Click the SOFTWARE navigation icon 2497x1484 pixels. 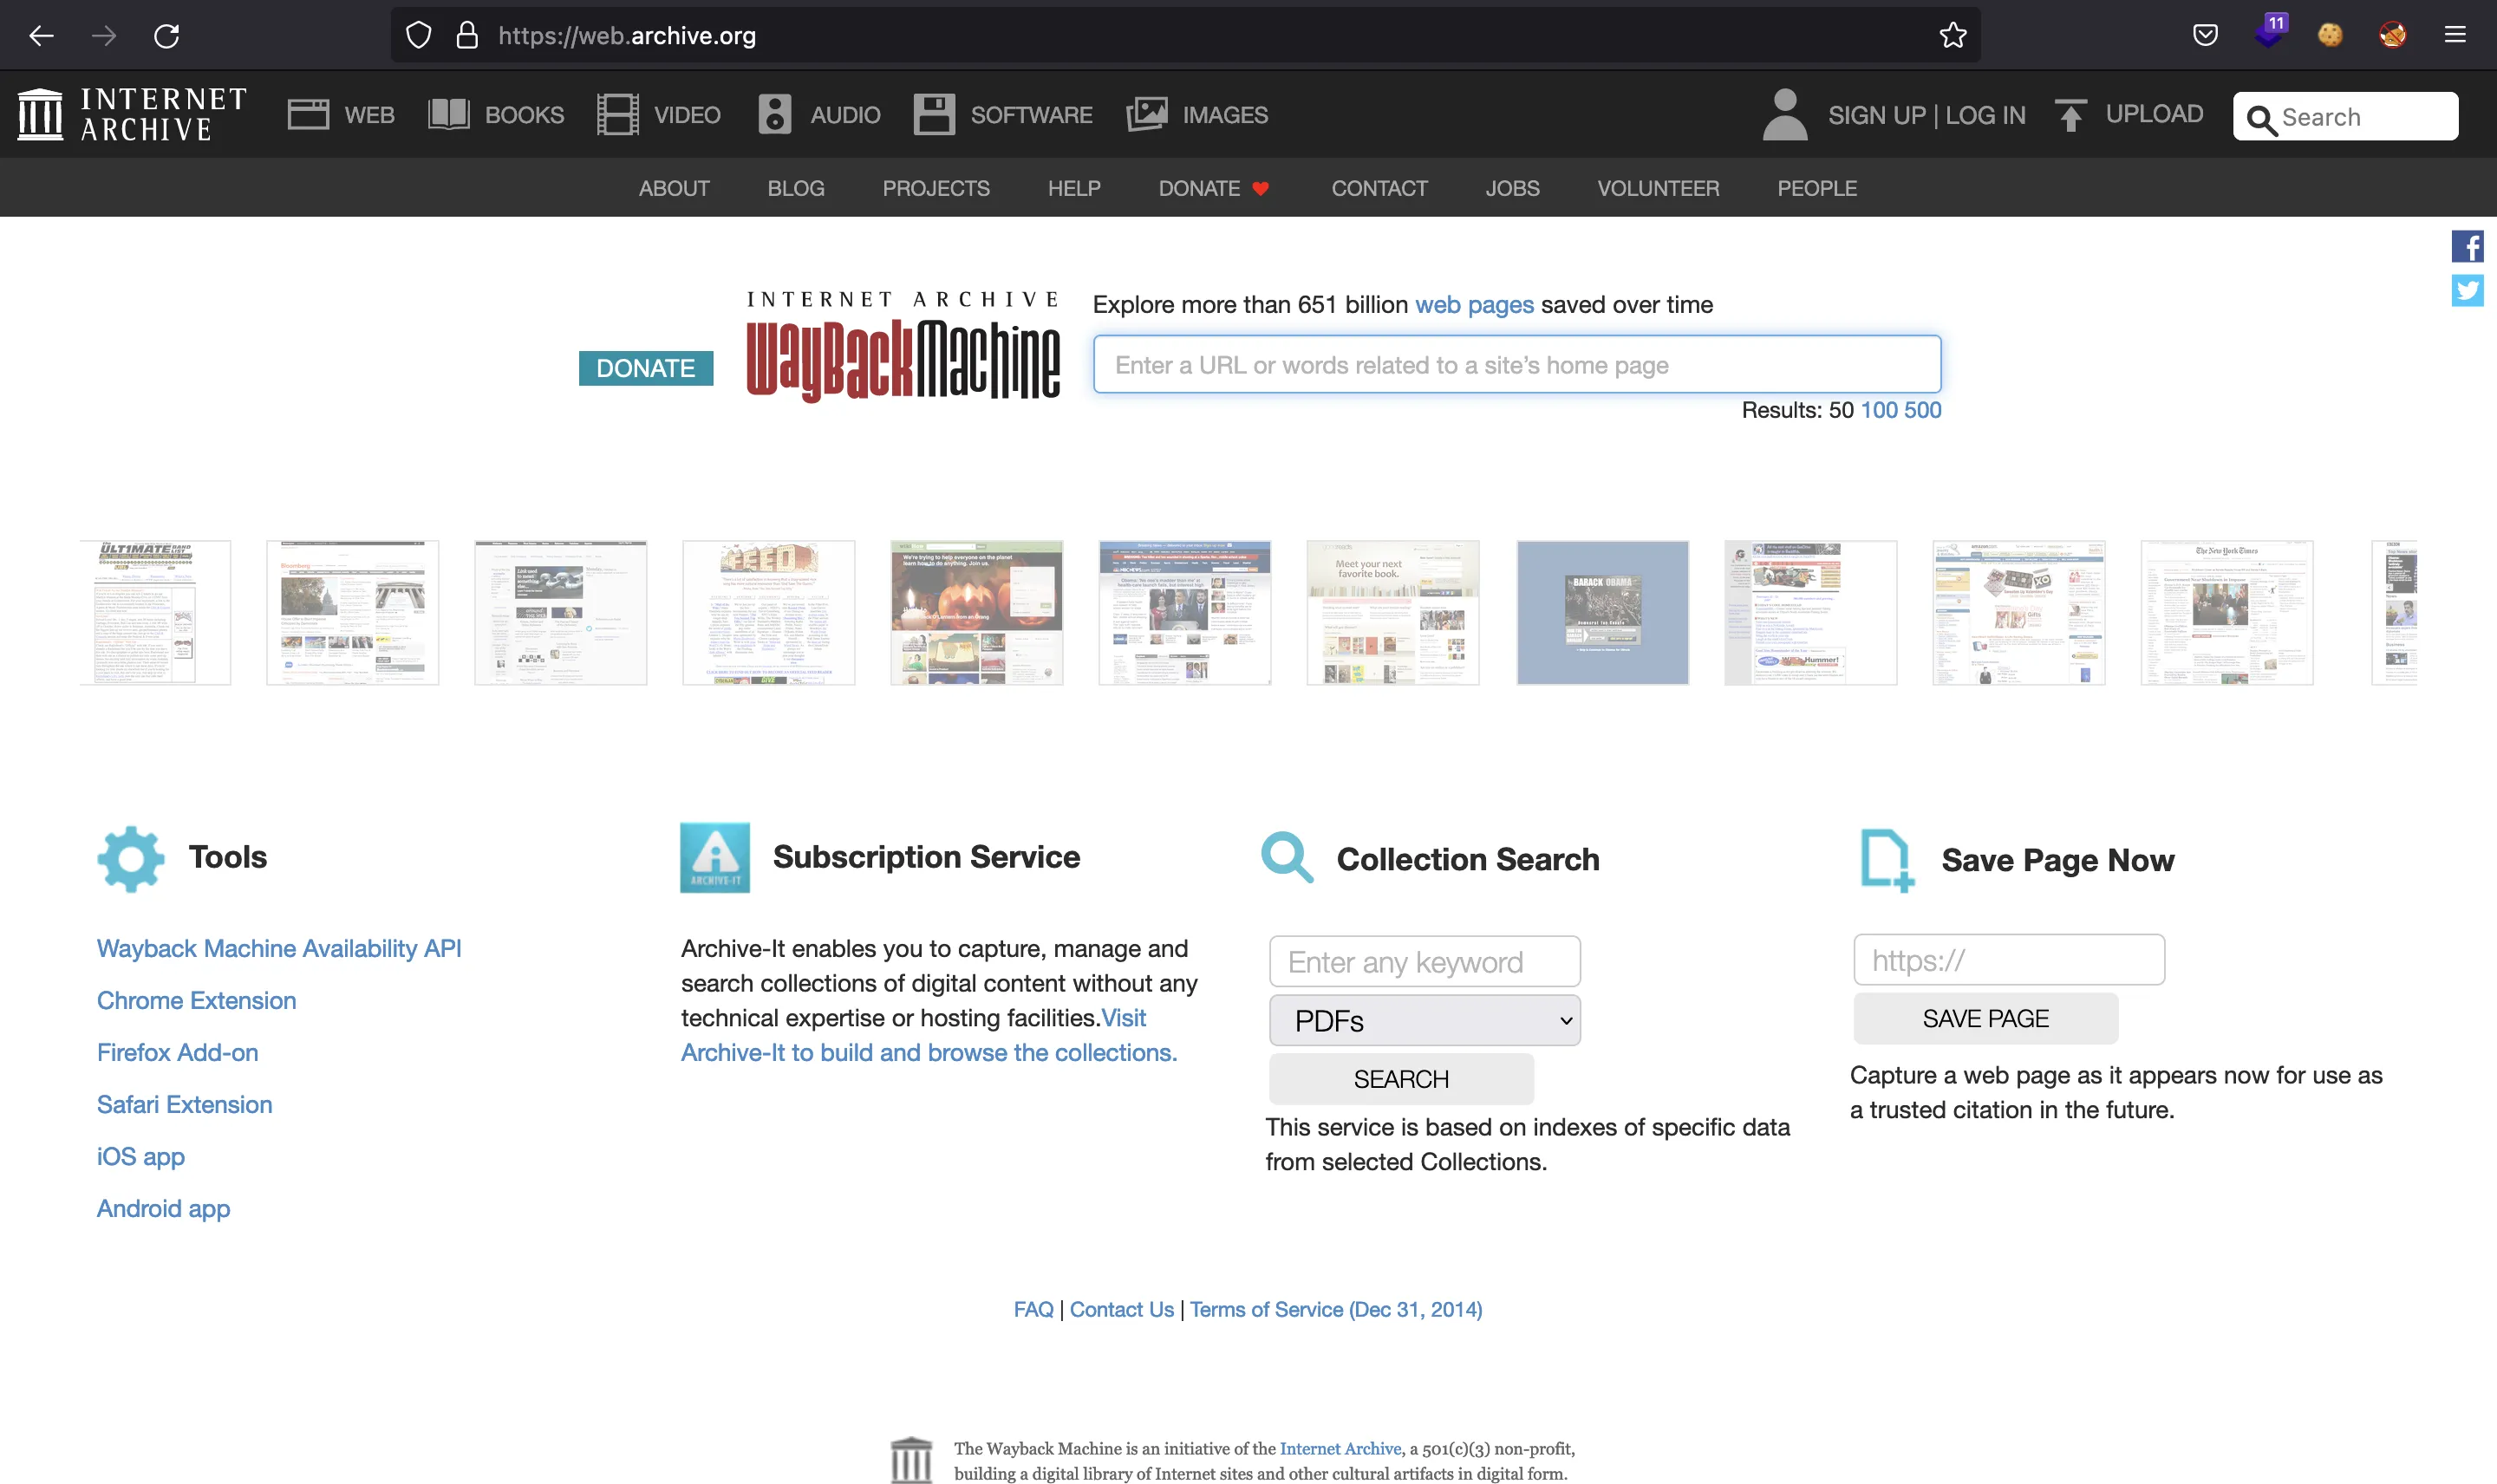935,113
